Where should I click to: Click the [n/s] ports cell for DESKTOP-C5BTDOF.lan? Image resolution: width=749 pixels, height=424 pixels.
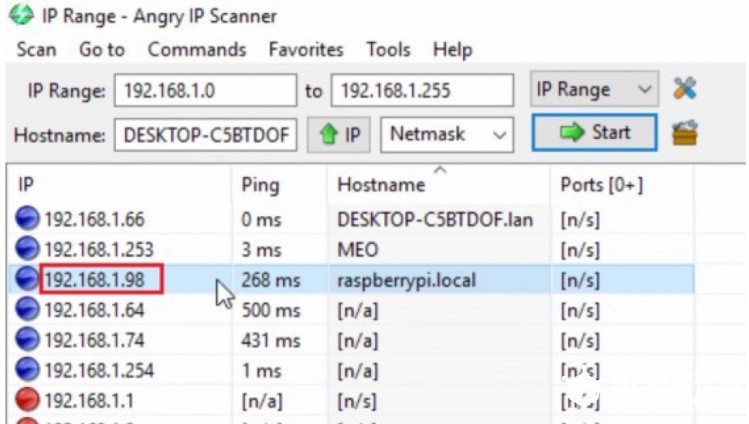[580, 220]
